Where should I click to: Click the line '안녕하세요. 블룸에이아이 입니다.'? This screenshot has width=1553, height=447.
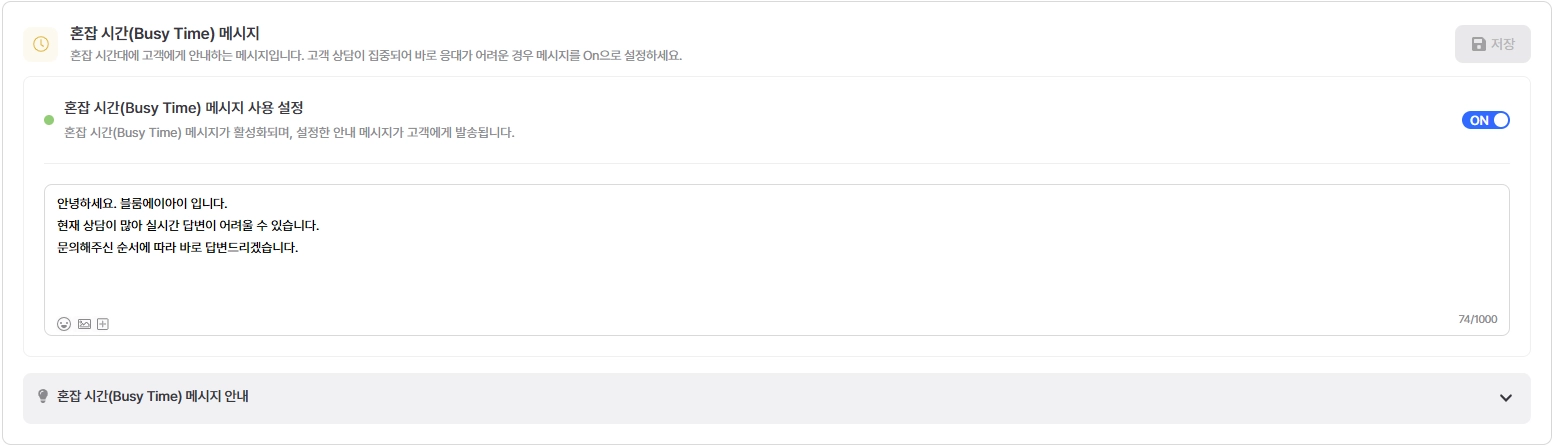(142, 203)
